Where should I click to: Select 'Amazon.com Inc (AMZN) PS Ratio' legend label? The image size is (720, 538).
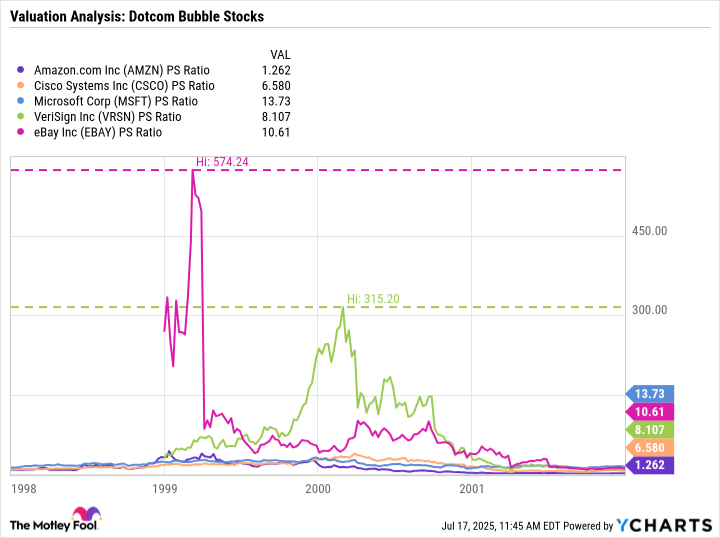click(122, 70)
